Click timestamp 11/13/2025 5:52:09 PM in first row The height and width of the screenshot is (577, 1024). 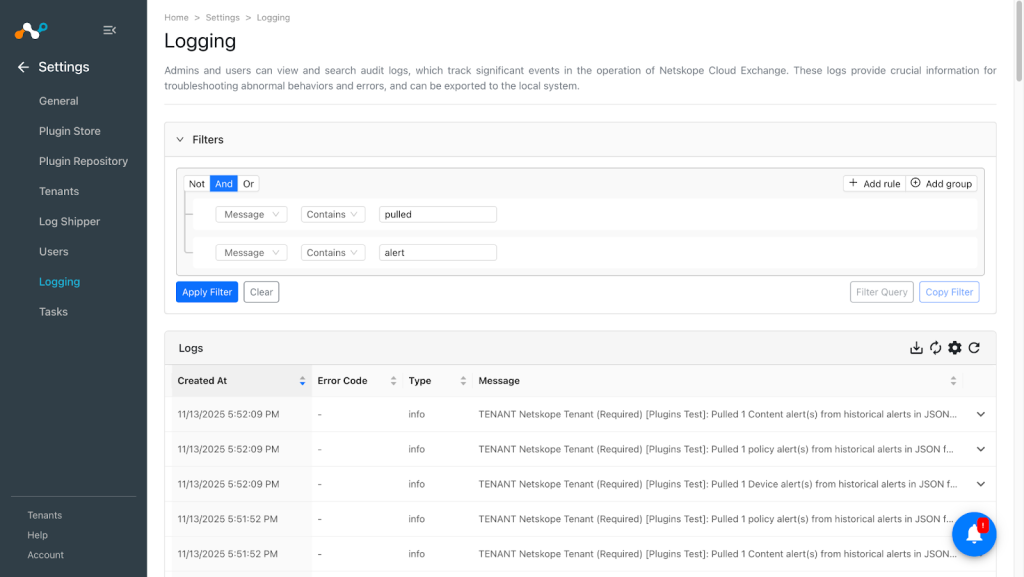coord(229,414)
